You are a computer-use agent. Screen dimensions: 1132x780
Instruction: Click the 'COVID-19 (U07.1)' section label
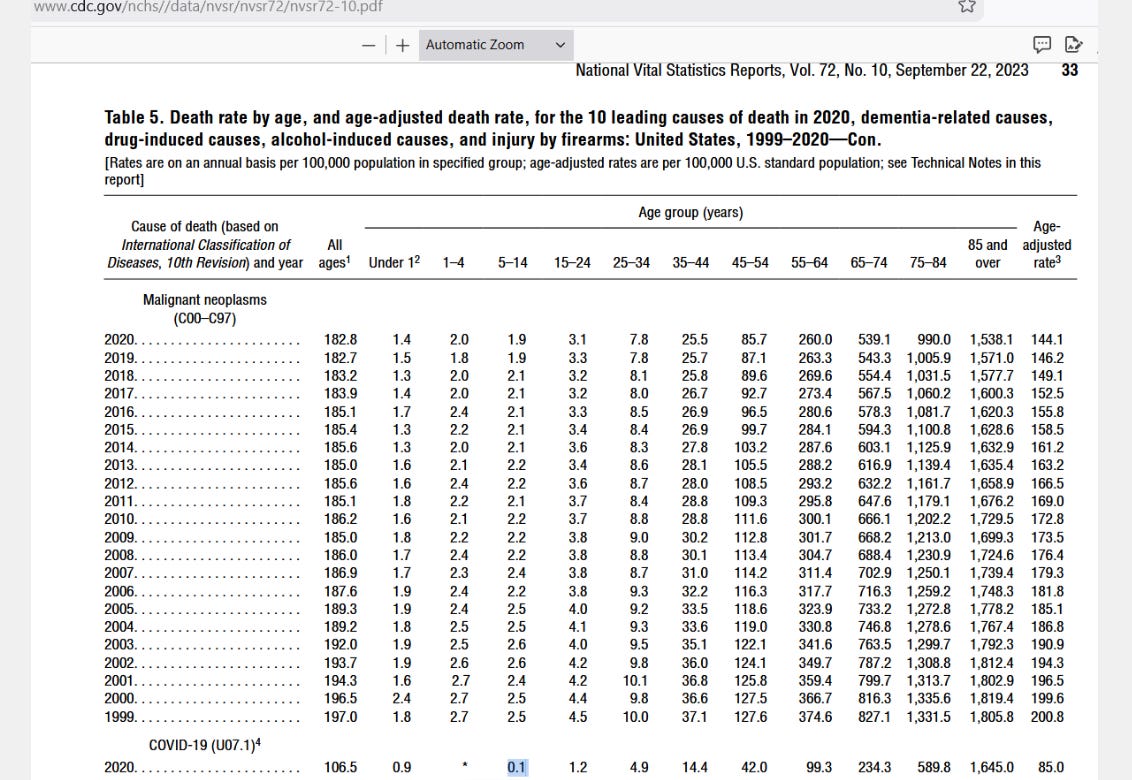204,745
